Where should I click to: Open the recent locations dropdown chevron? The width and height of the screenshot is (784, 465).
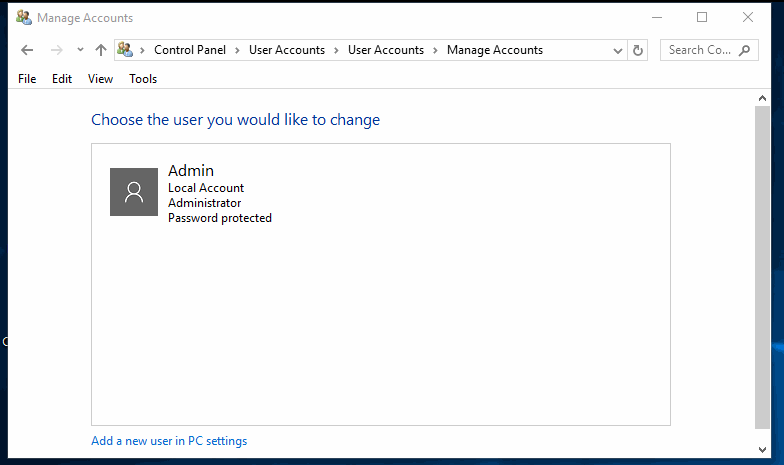[80, 50]
